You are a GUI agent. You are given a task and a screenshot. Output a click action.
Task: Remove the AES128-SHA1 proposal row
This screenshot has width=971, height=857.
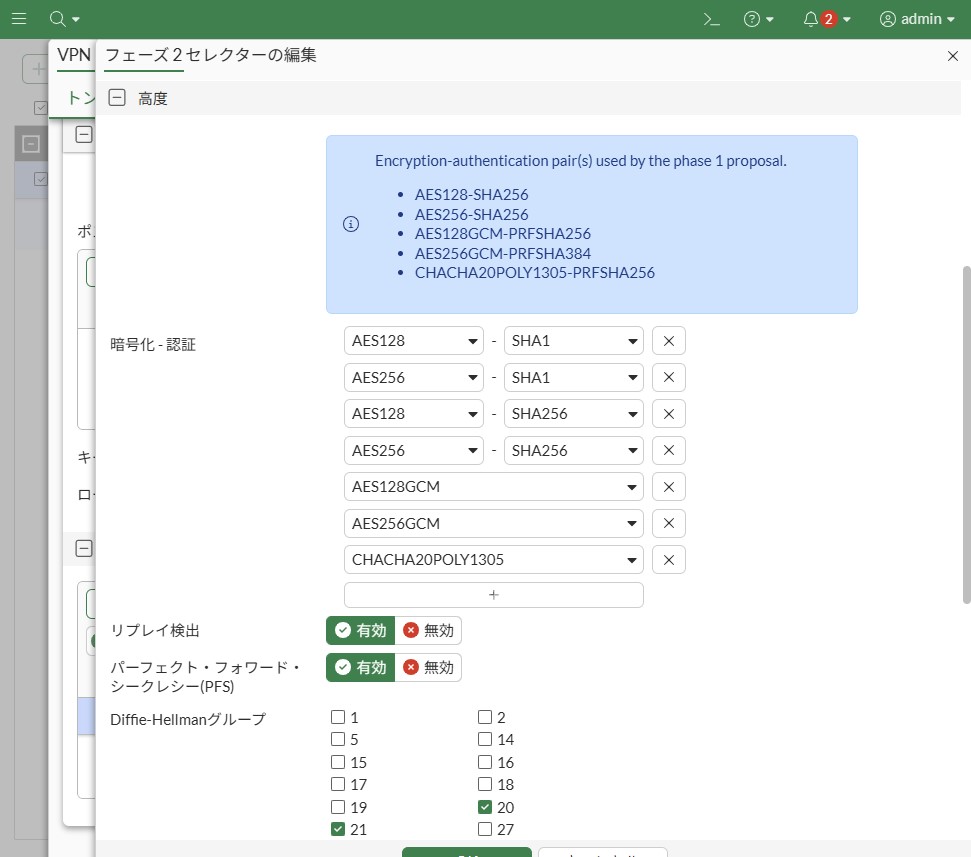(x=668, y=341)
